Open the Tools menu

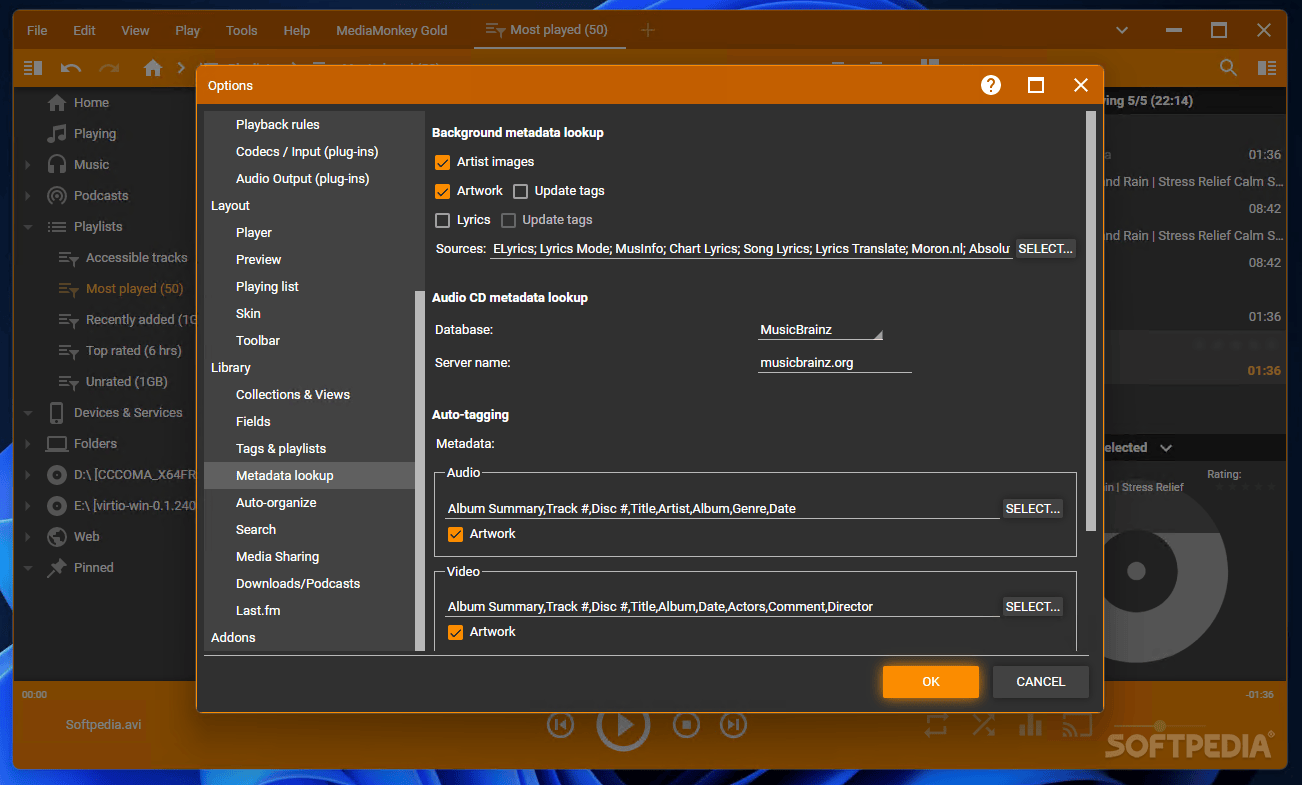(x=241, y=30)
